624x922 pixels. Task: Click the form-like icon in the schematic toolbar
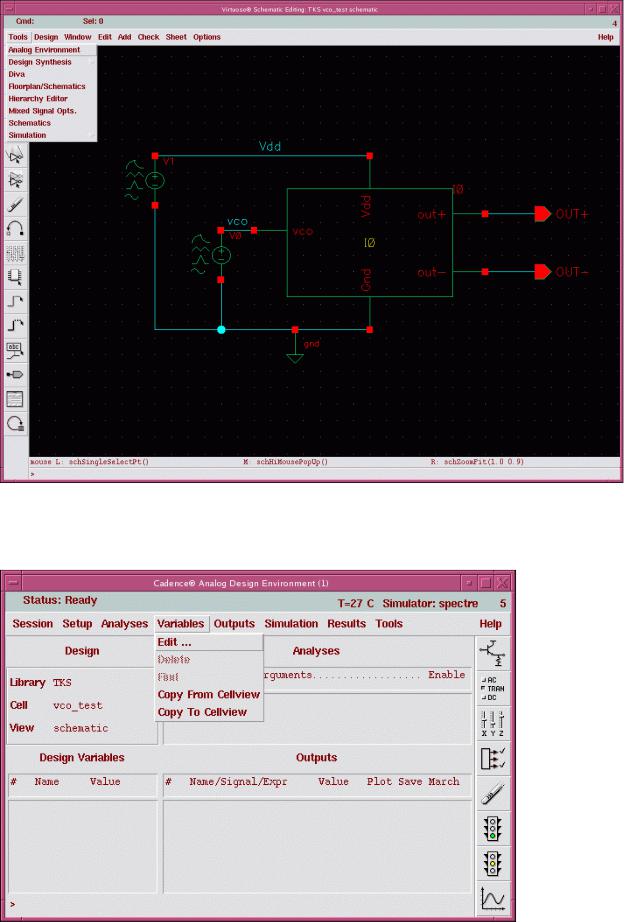point(15,399)
